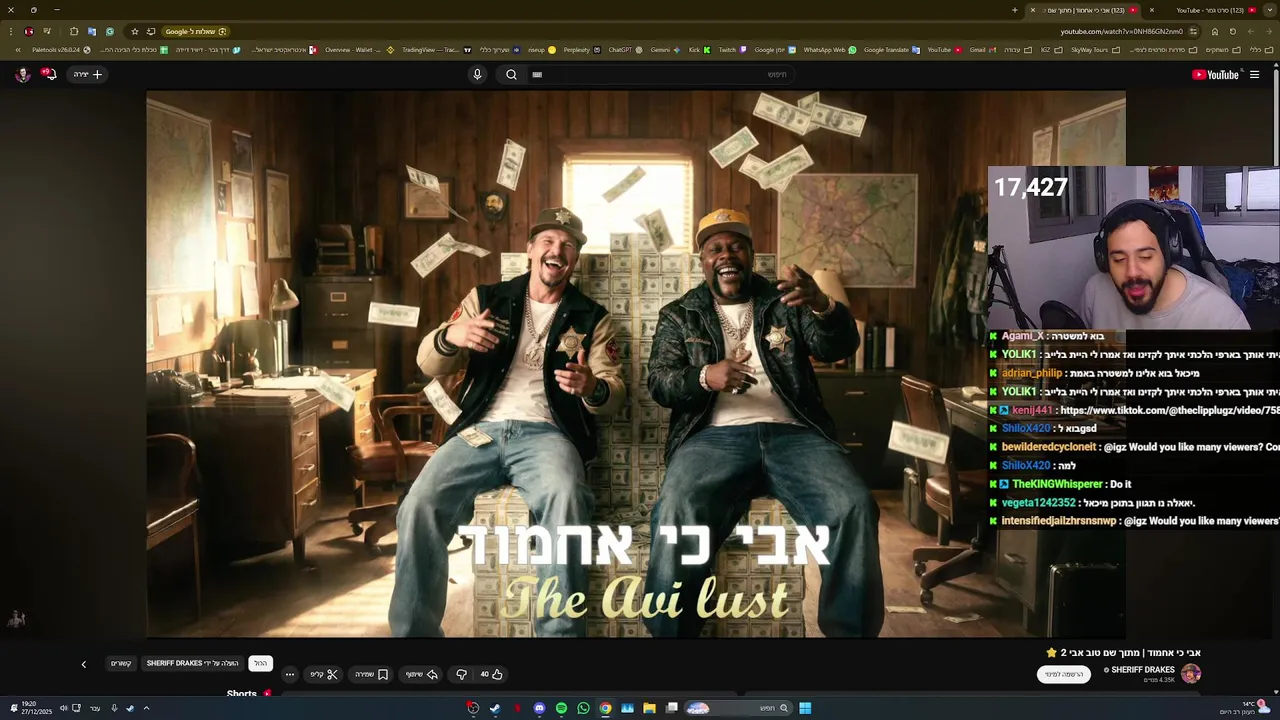Screen dimensions: 1280x720
Task: Open the YouTube hamburger guide menu
Action: pos(1254,74)
